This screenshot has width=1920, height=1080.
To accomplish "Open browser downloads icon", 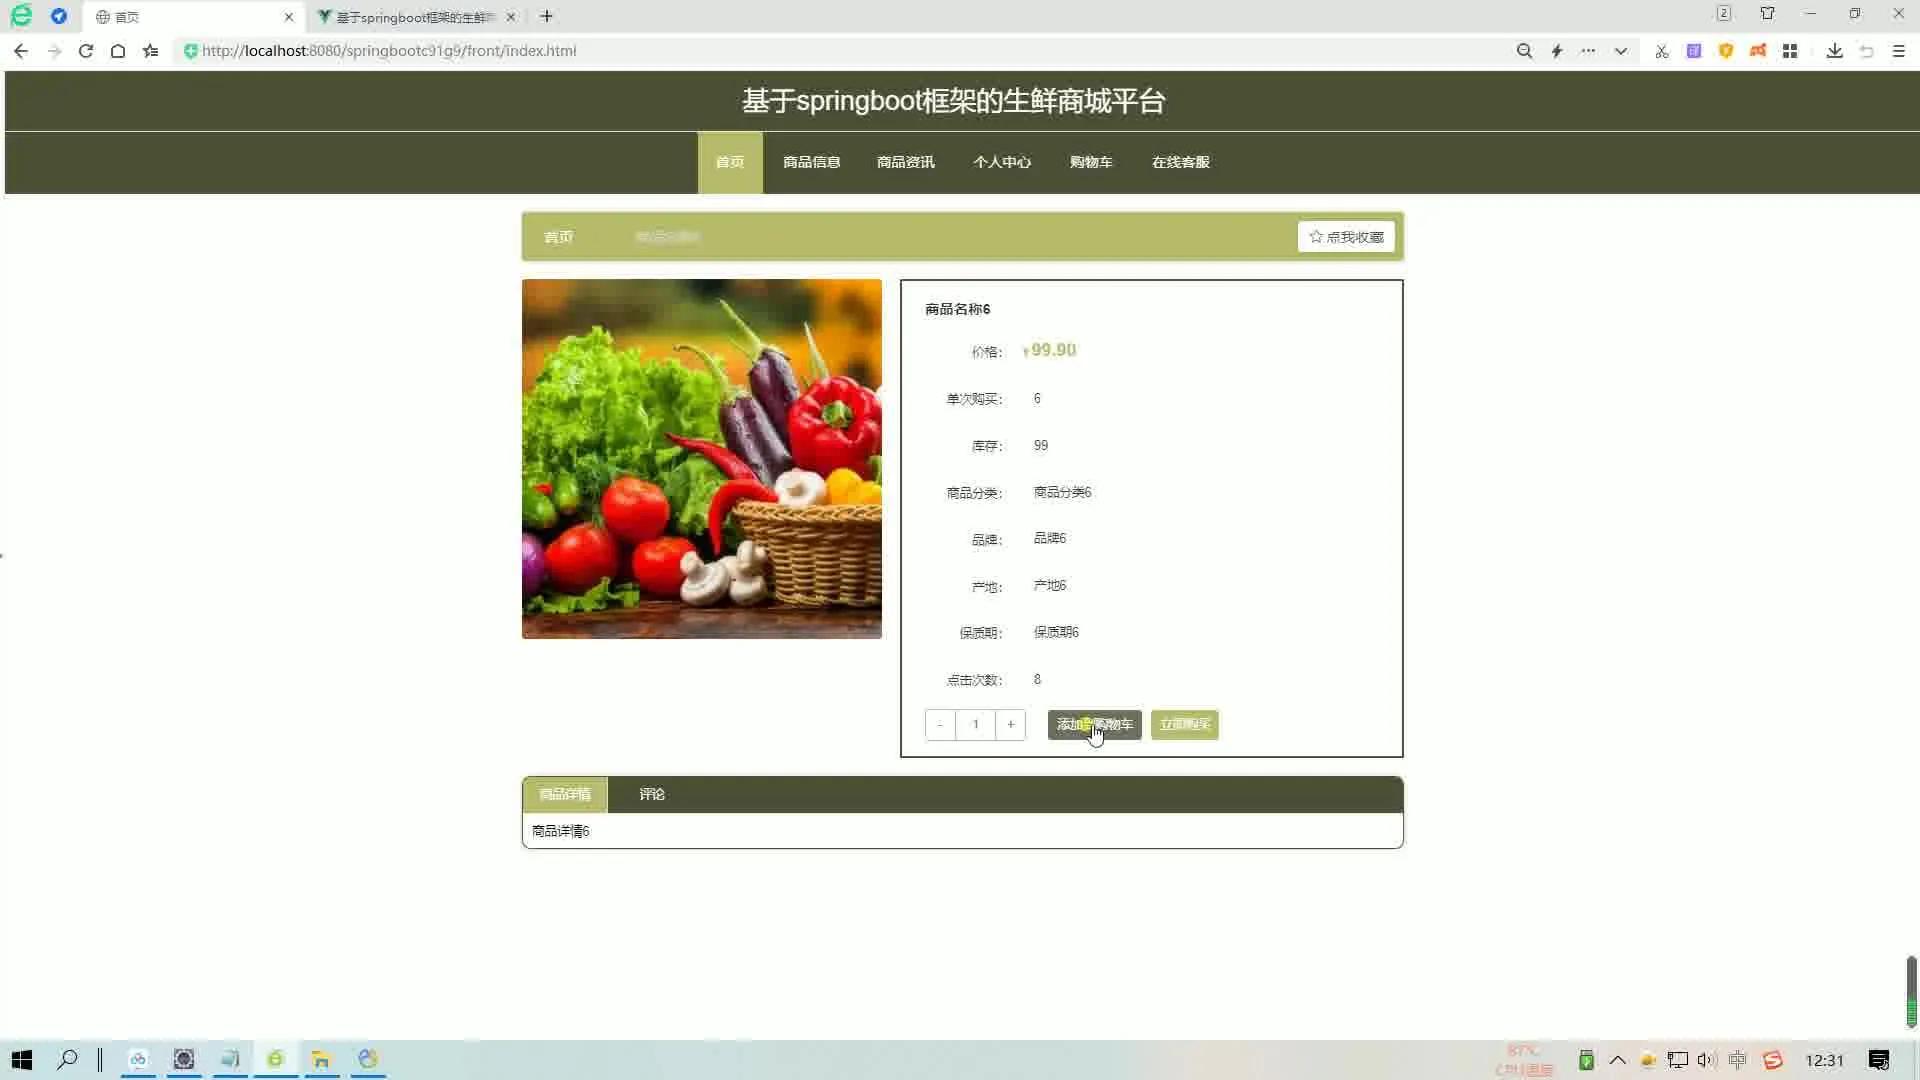I will [1835, 51].
